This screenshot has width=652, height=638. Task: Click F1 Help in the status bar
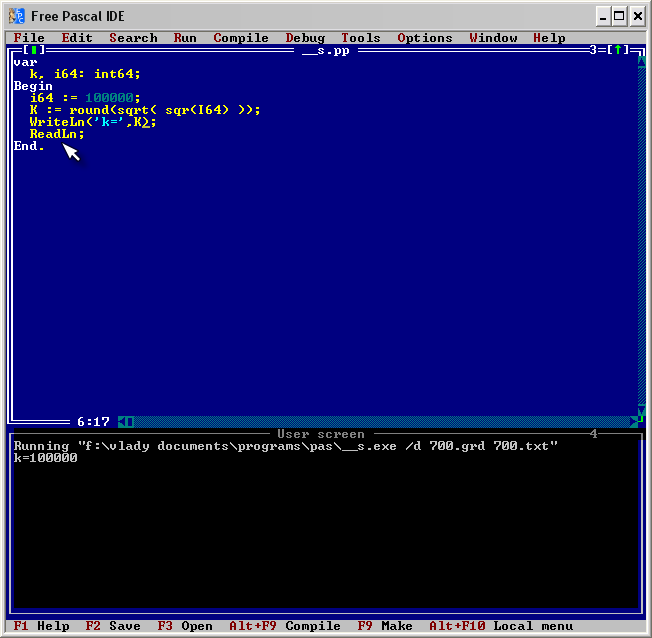point(41,626)
